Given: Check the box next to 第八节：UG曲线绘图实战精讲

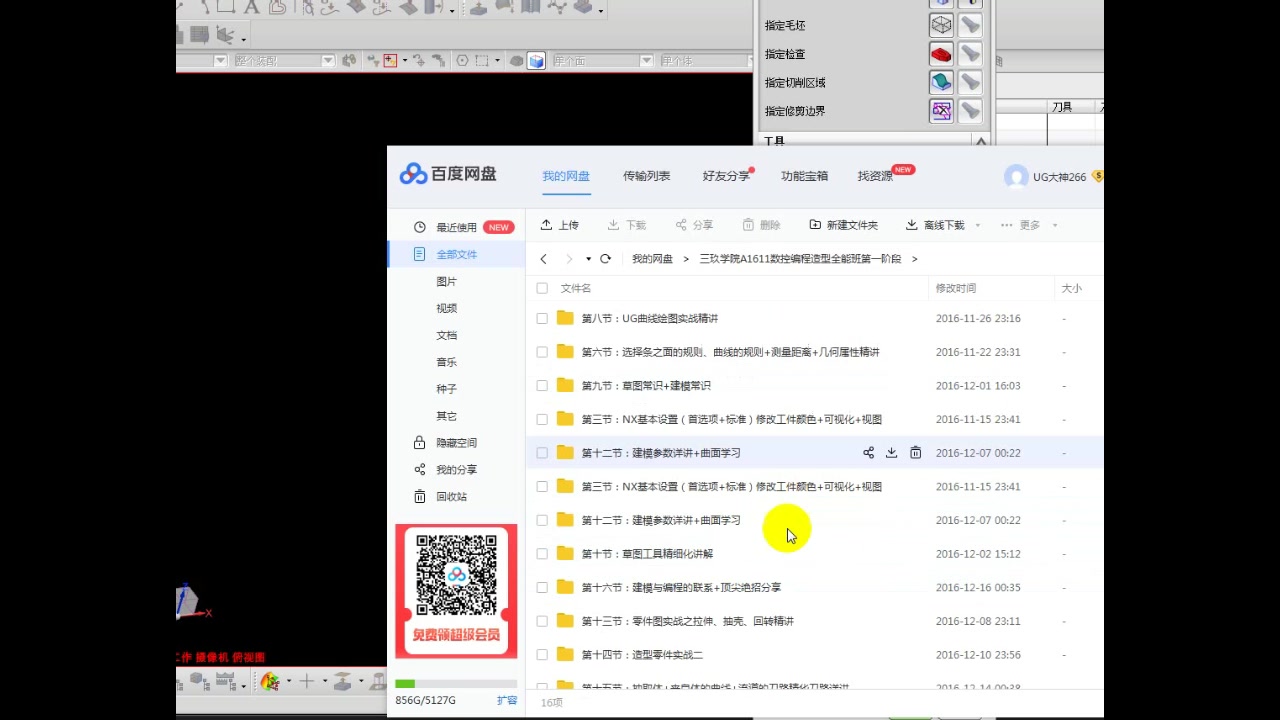Looking at the screenshot, I should tap(541, 318).
